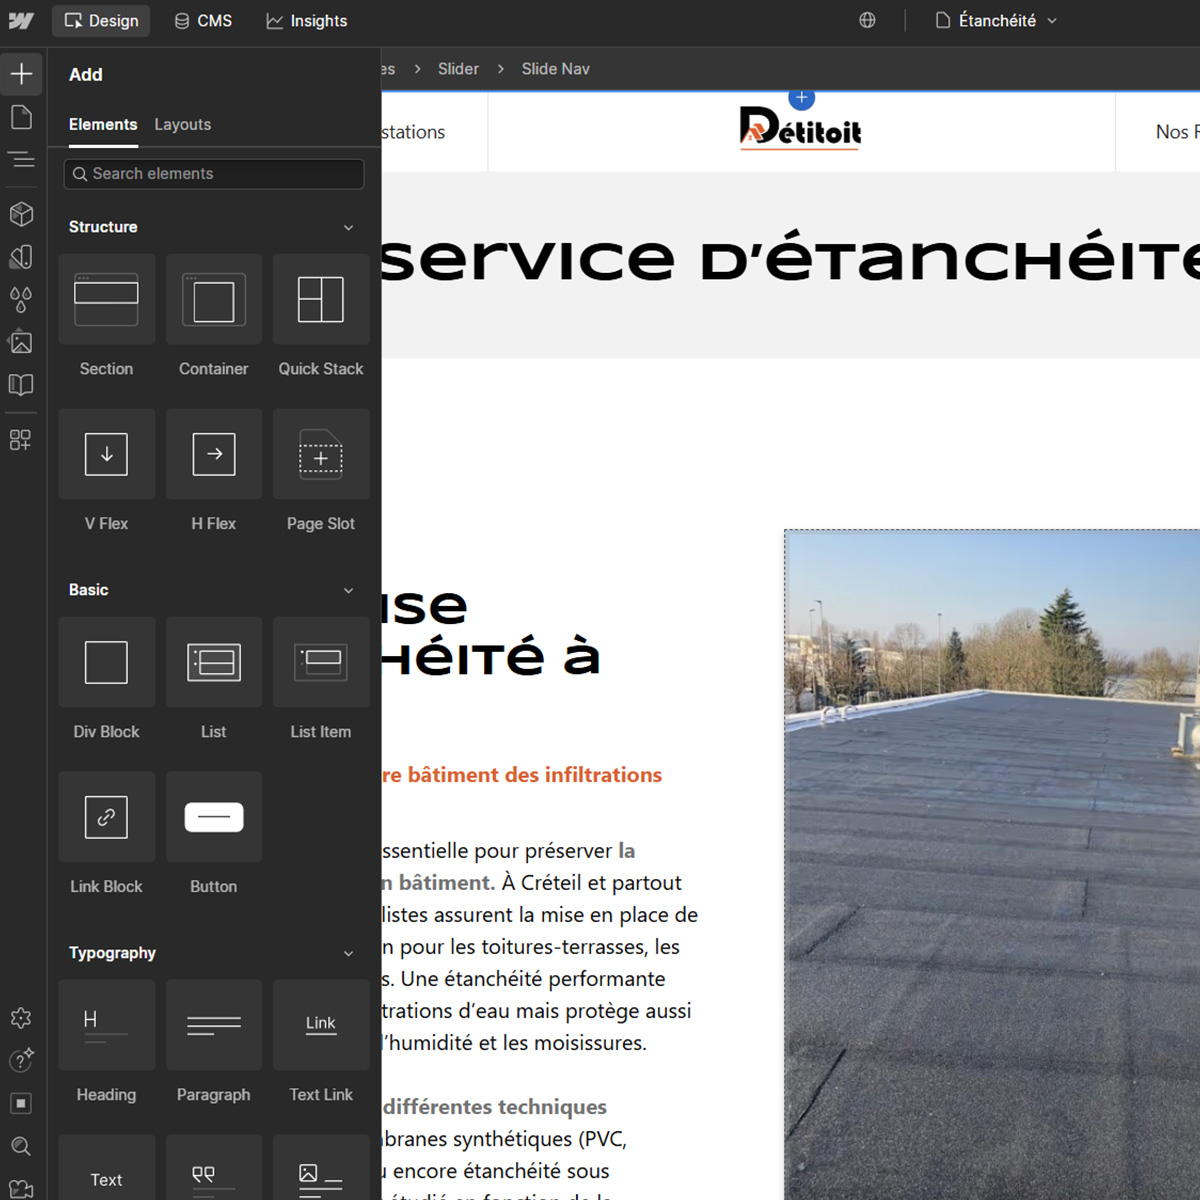The width and height of the screenshot is (1200, 1200).
Task: Collapse the Structure section
Action: pyautogui.click(x=348, y=227)
